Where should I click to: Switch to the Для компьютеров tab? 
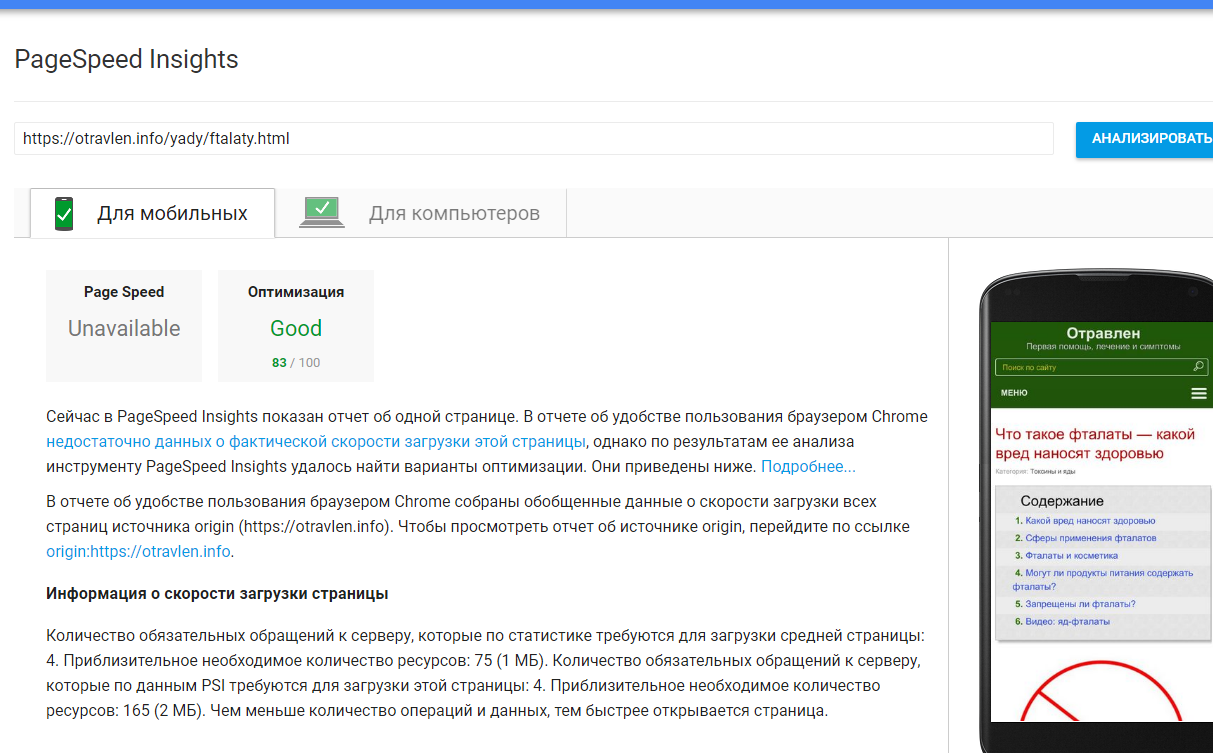pyautogui.click(x=421, y=213)
